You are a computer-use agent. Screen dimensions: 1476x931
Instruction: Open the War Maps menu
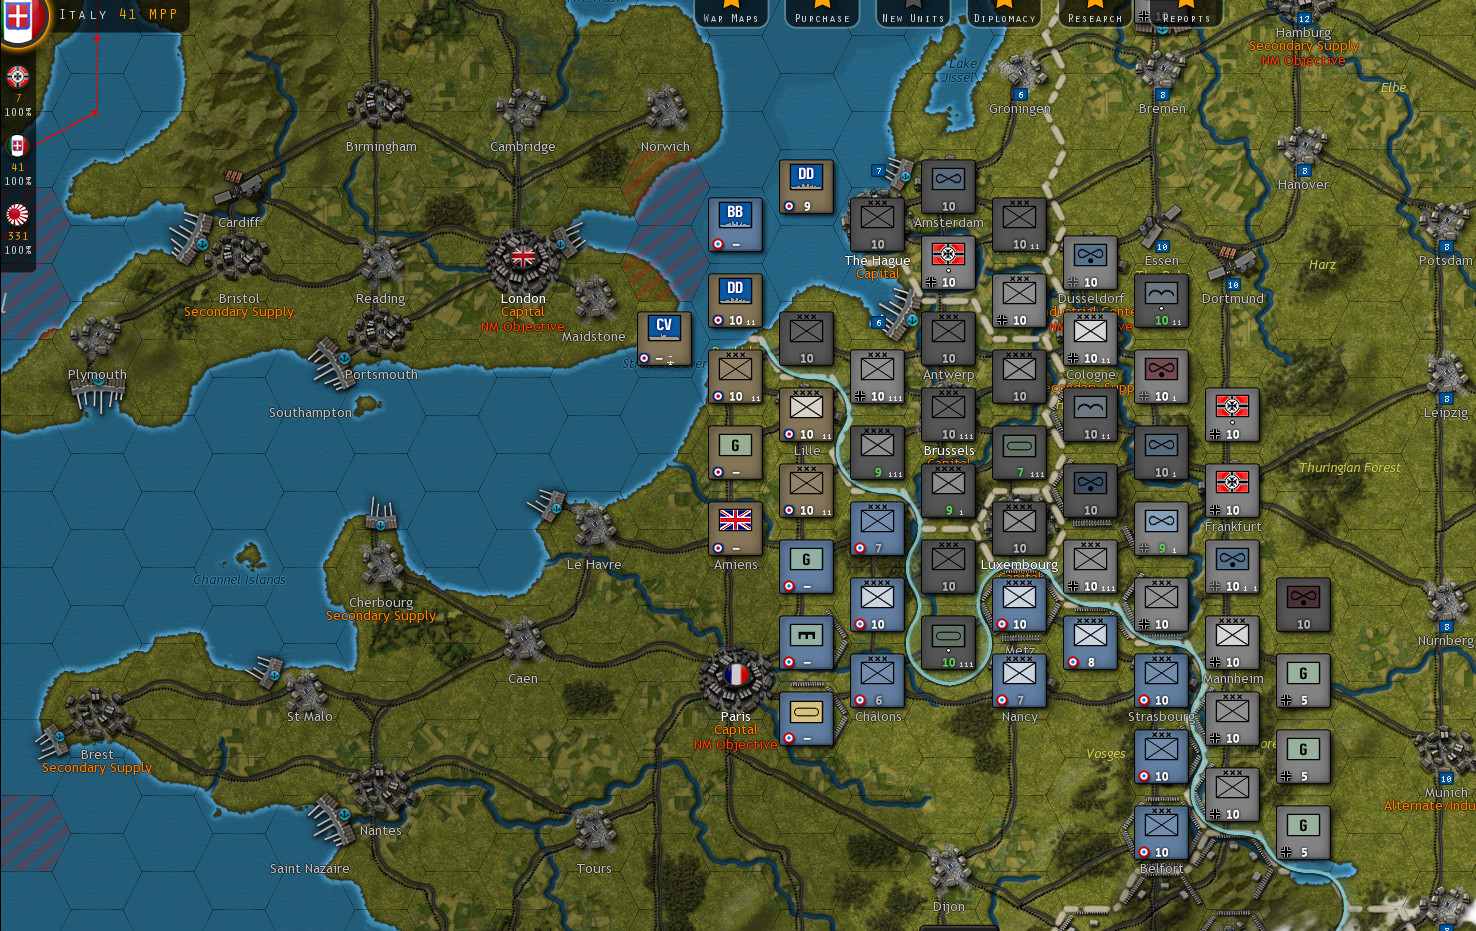pyautogui.click(x=731, y=14)
